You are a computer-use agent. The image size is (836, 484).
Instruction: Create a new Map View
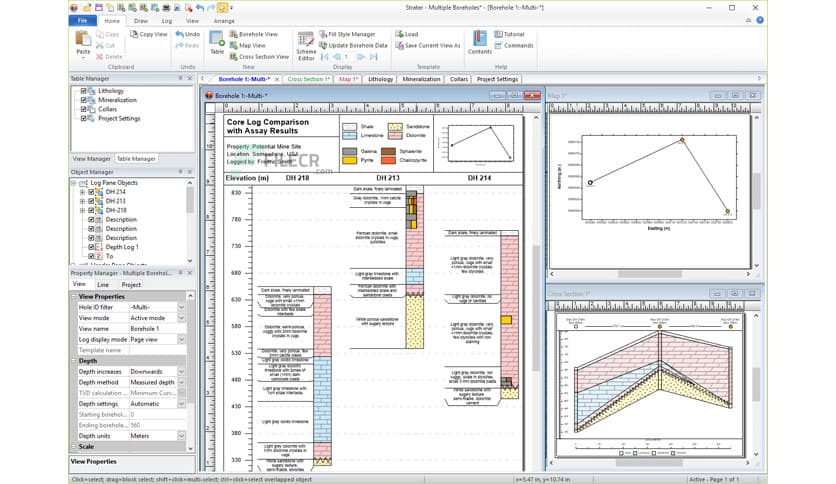(247, 45)
